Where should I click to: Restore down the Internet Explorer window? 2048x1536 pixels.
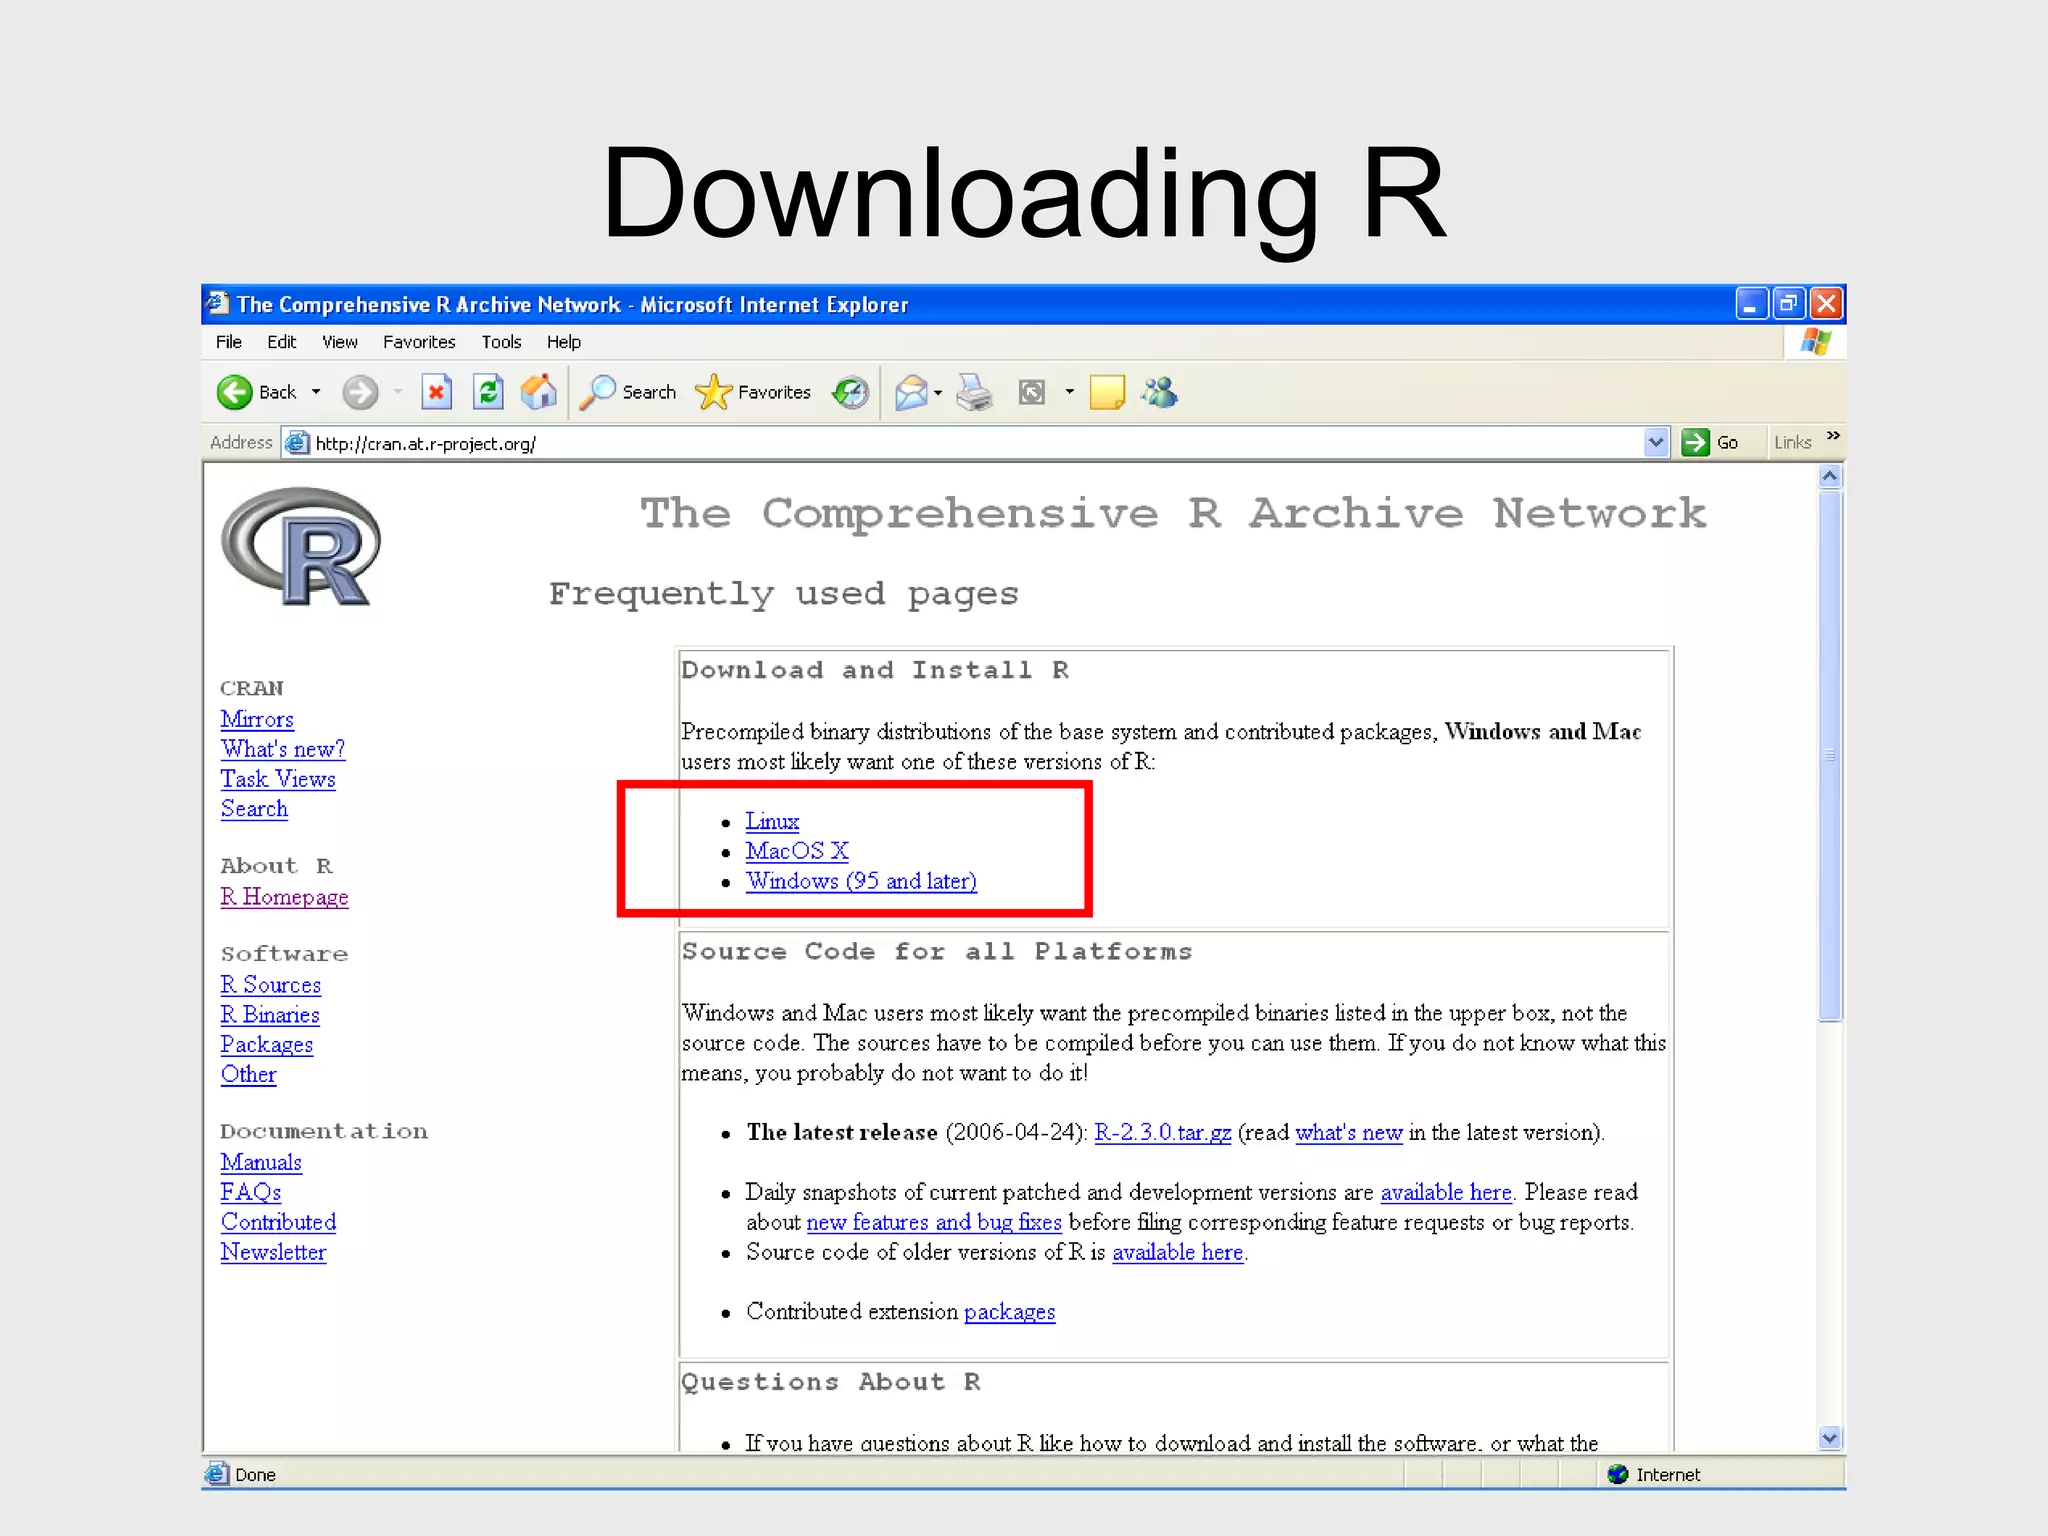pyautogui.click(x=1788, y=304)
